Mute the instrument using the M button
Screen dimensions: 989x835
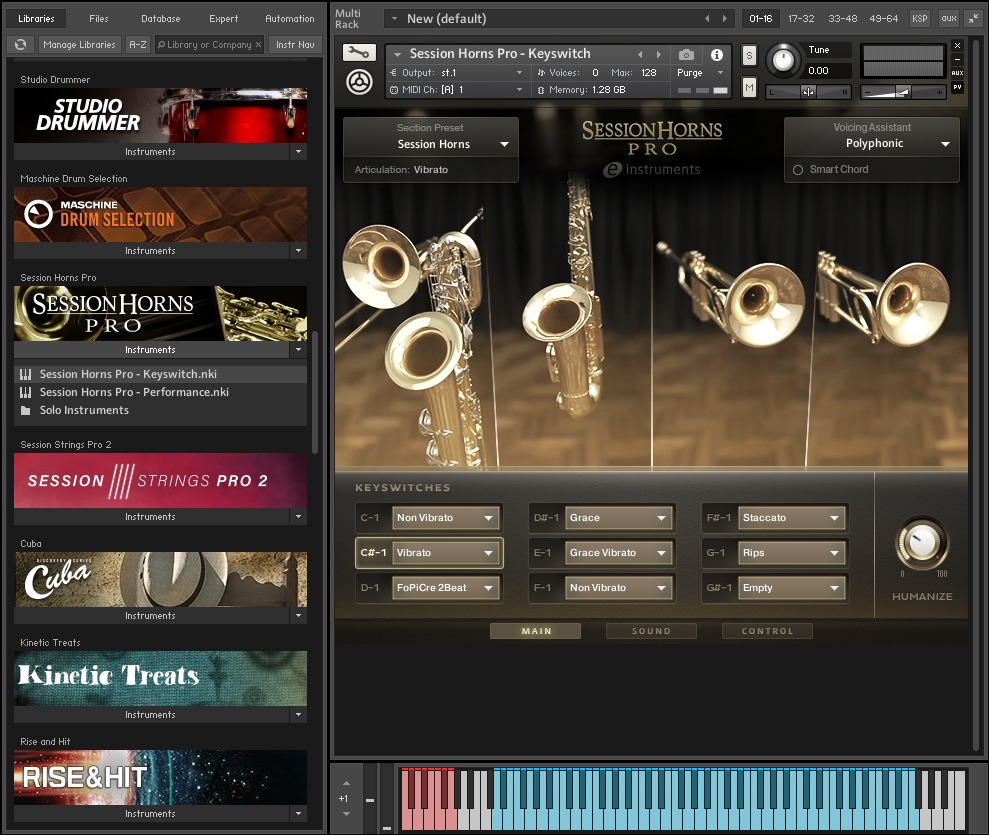tap(747, 89)
